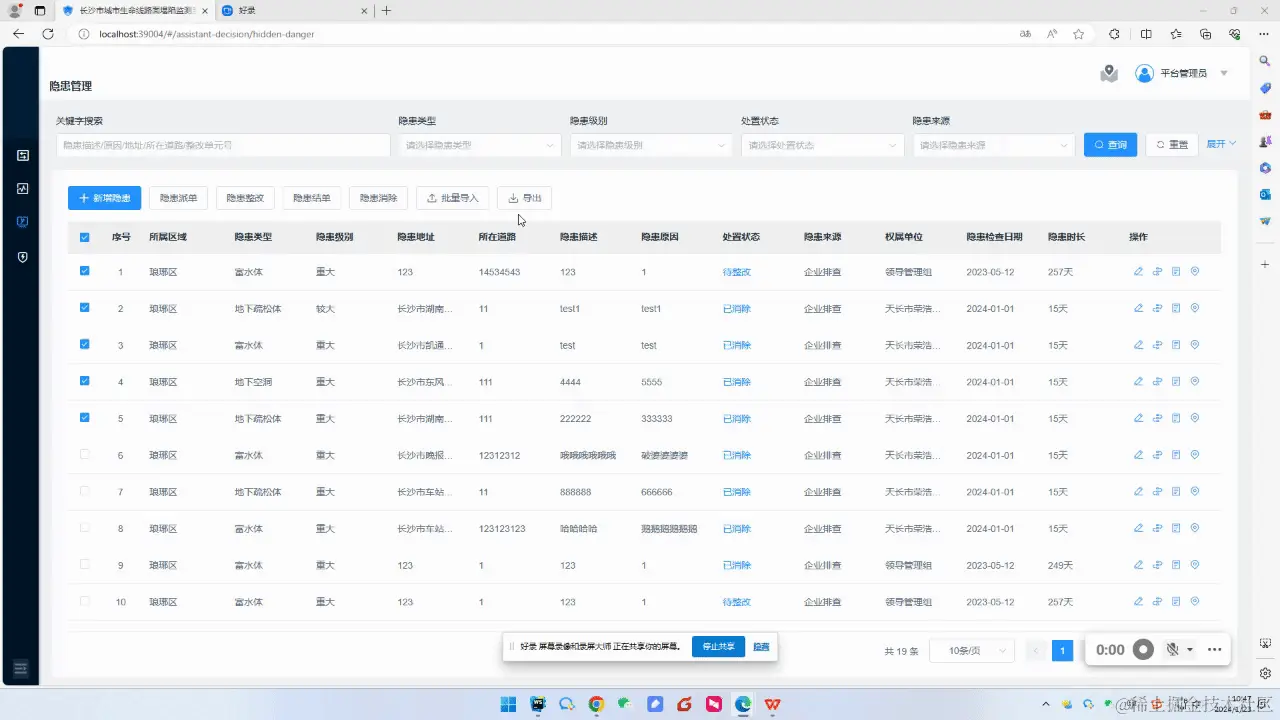Click the keyword search input field
Screen dimensions: 1280x720
pos(223,145)
